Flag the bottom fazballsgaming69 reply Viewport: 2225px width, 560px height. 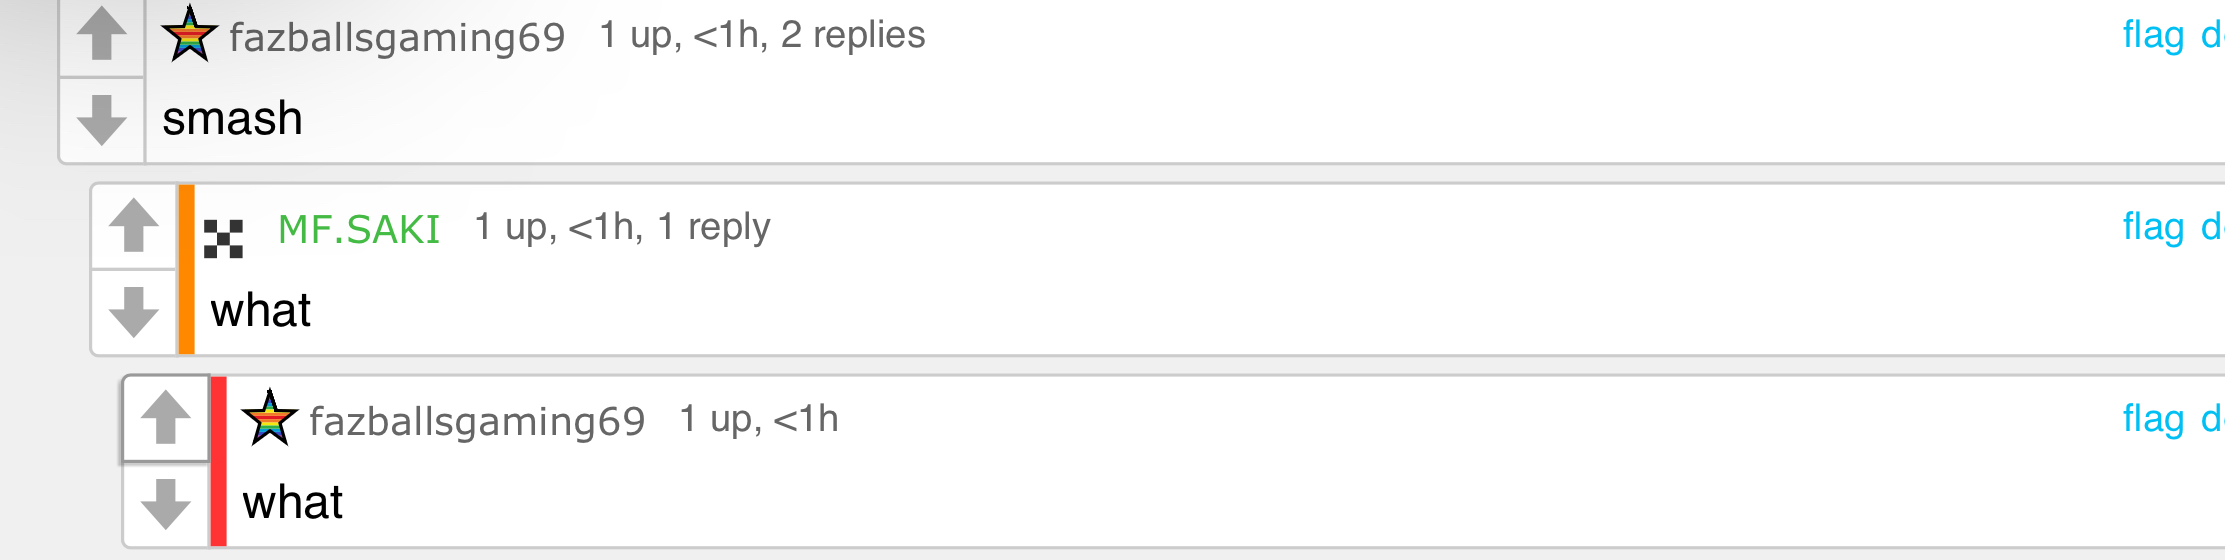tap(2153, 419)
